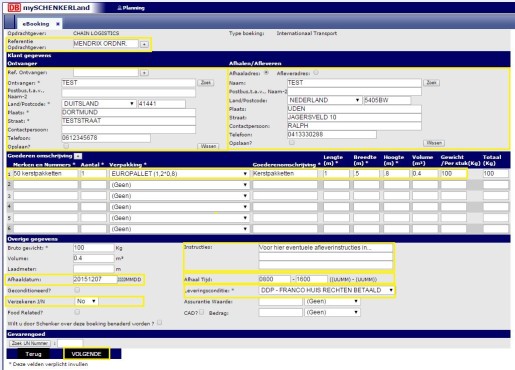This screenshot has width=515, height=370.
Task: Click the first Instructies text field
Action: point(325,248)
